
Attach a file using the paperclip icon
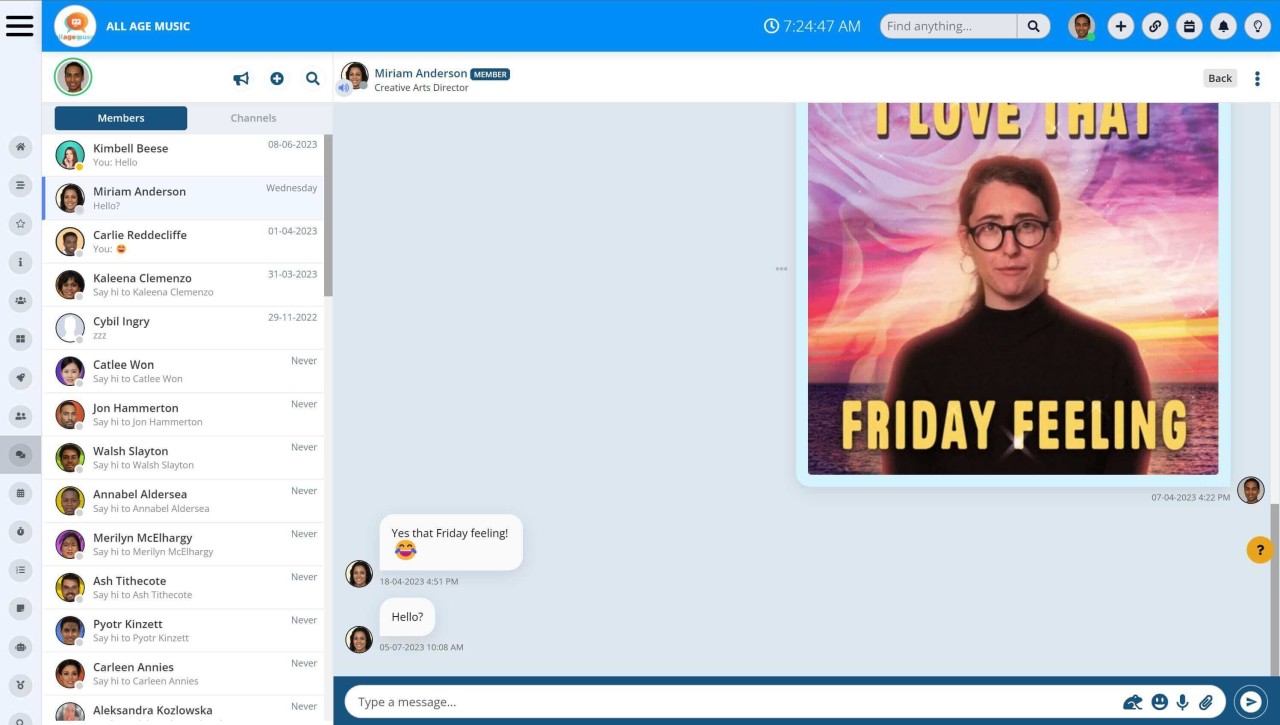pos(1207,701)
